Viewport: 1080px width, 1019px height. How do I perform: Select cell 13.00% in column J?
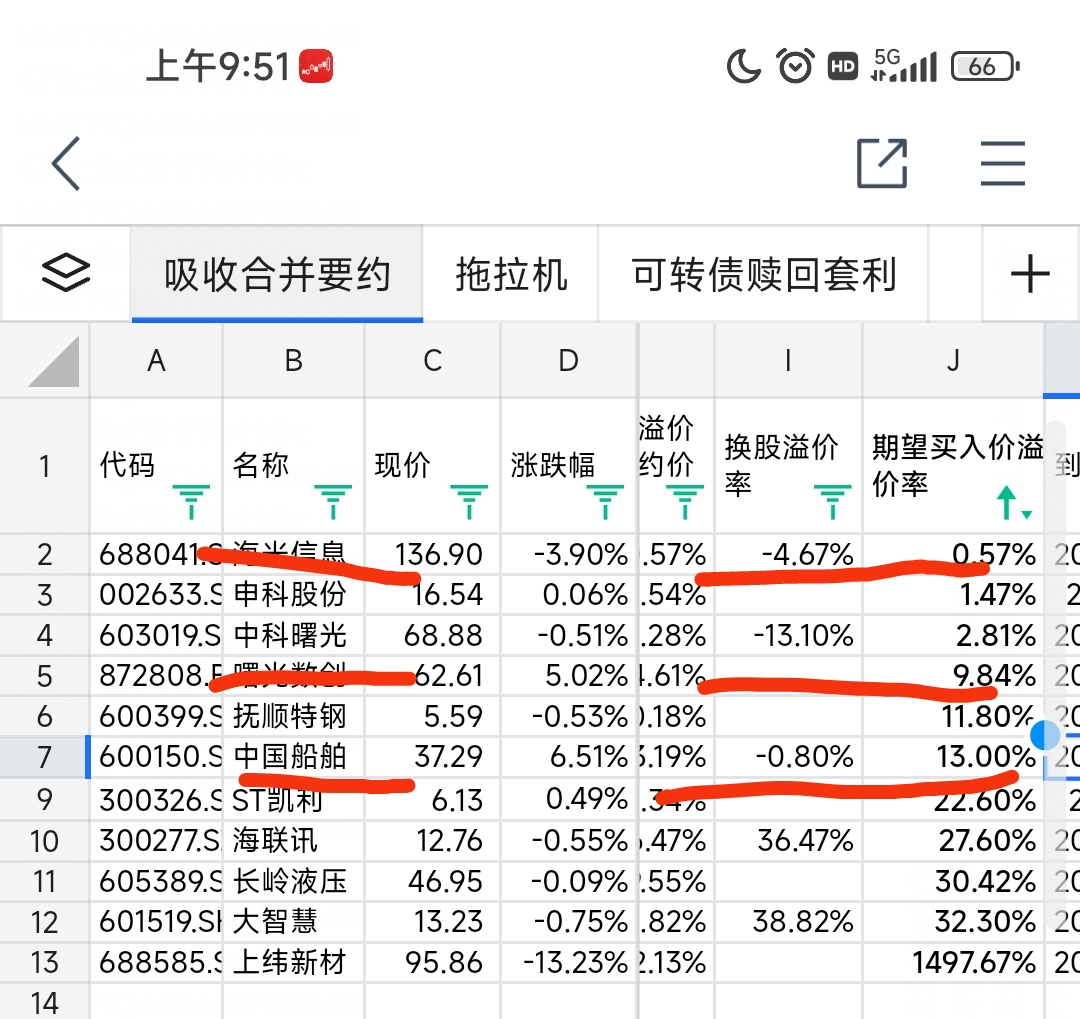click(953, 757)
